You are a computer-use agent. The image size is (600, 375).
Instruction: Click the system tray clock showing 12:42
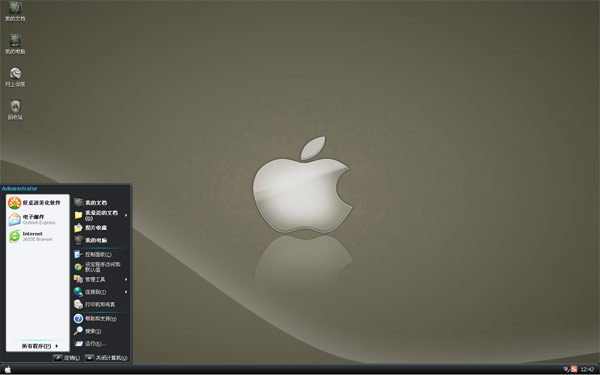[587, 369]
